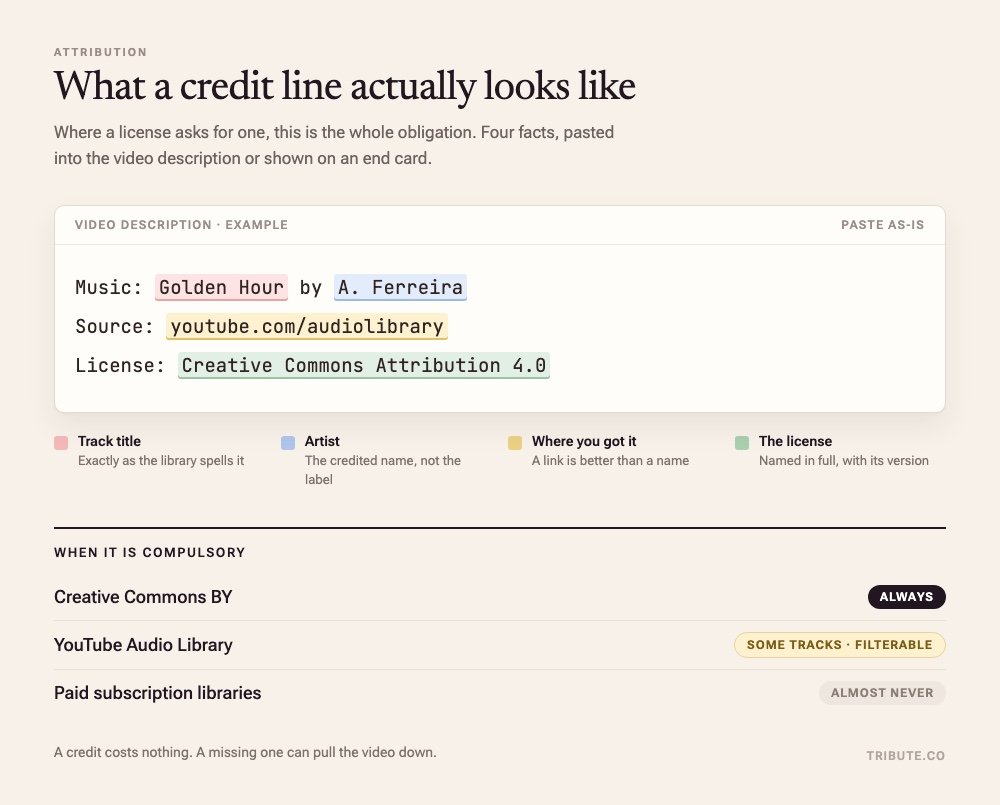
Task: Click the ATTRIBUTION eyebrow label
Action: (x=101, y=52)
